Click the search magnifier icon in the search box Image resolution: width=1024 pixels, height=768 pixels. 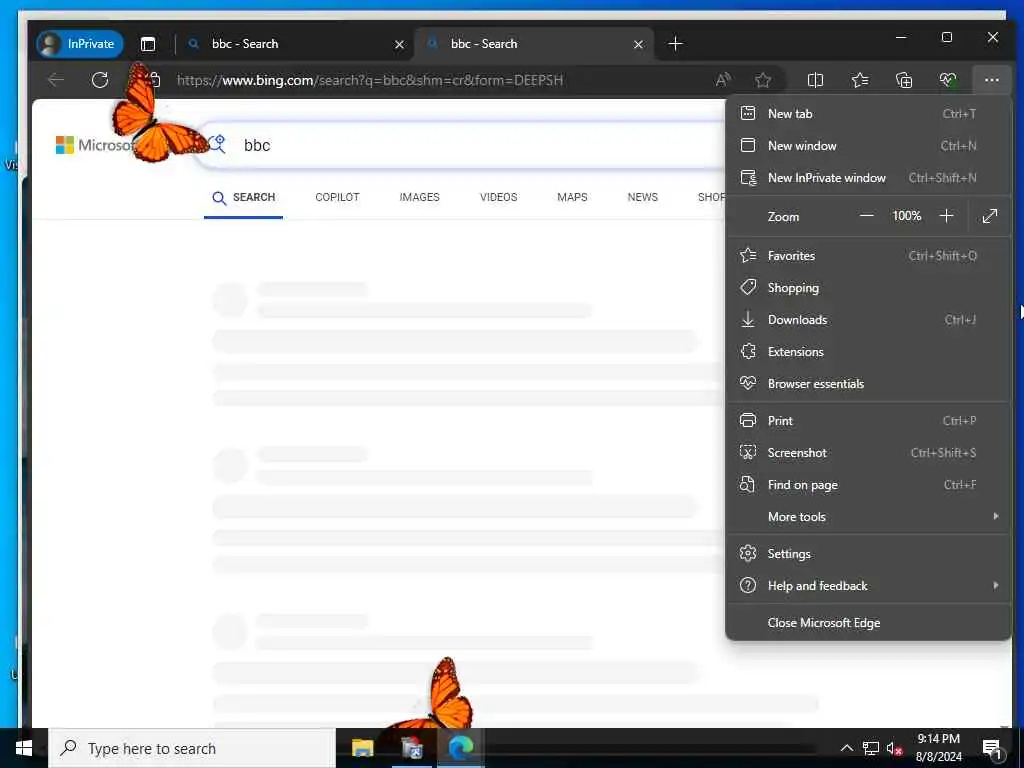point(217,144)
